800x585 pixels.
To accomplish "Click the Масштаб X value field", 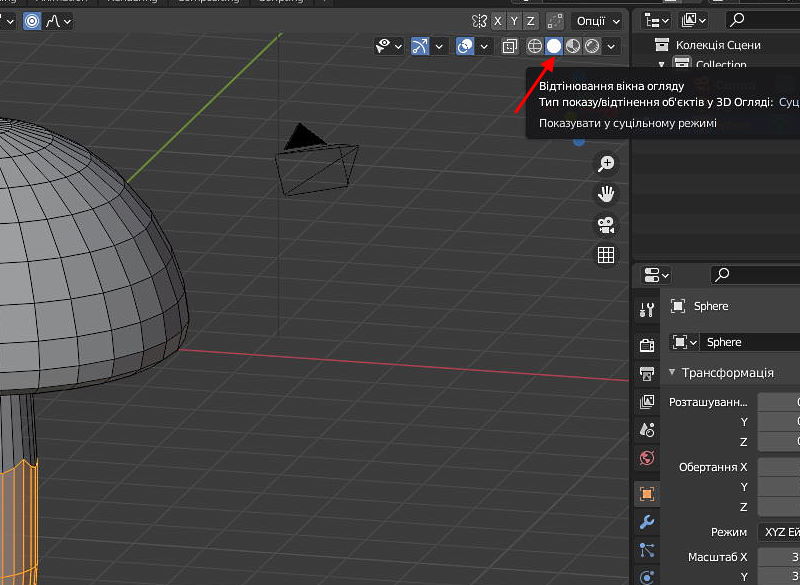I will pos(779,557).
